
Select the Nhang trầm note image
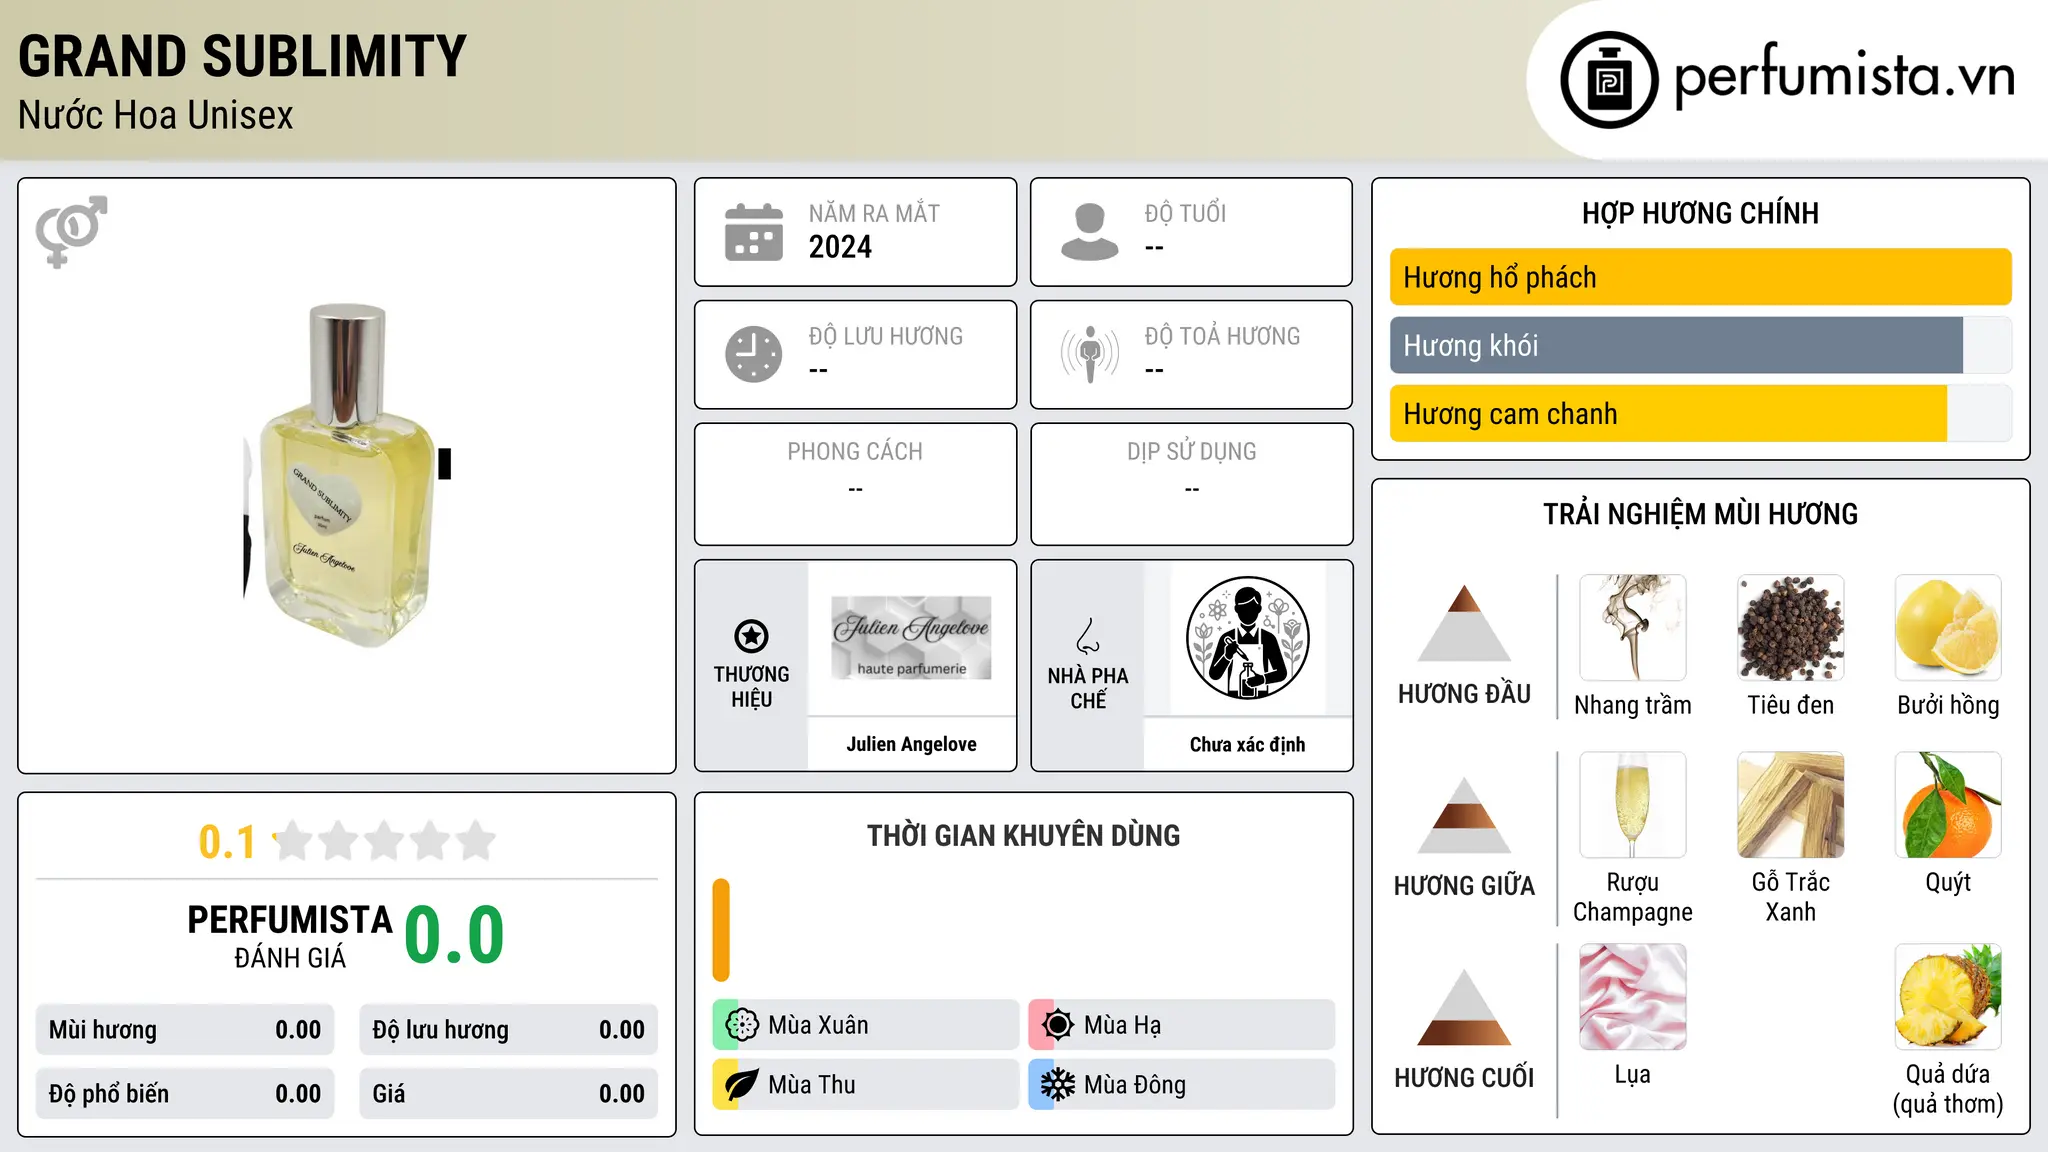point(1633,628)
